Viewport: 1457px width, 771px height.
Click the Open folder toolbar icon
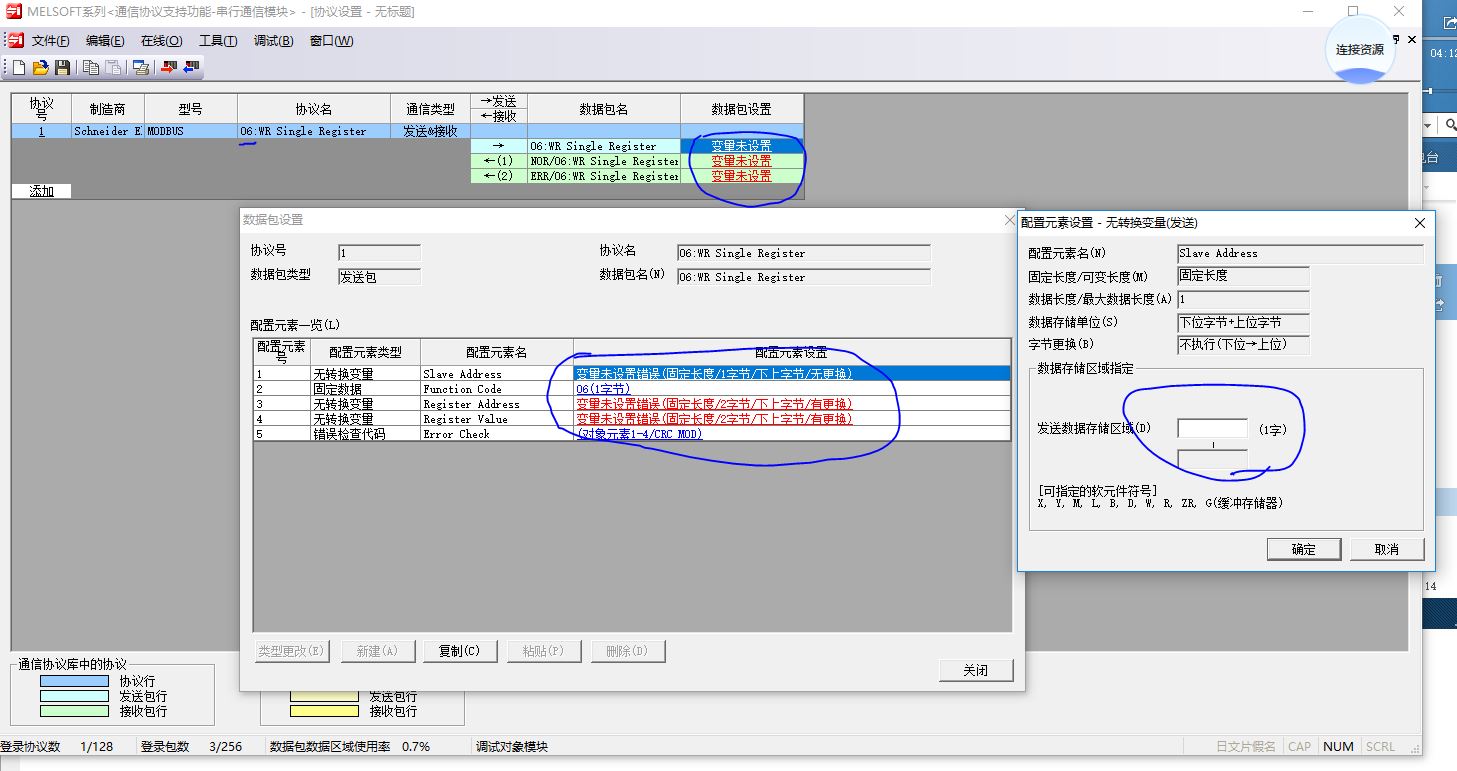(x=41, y=68)
